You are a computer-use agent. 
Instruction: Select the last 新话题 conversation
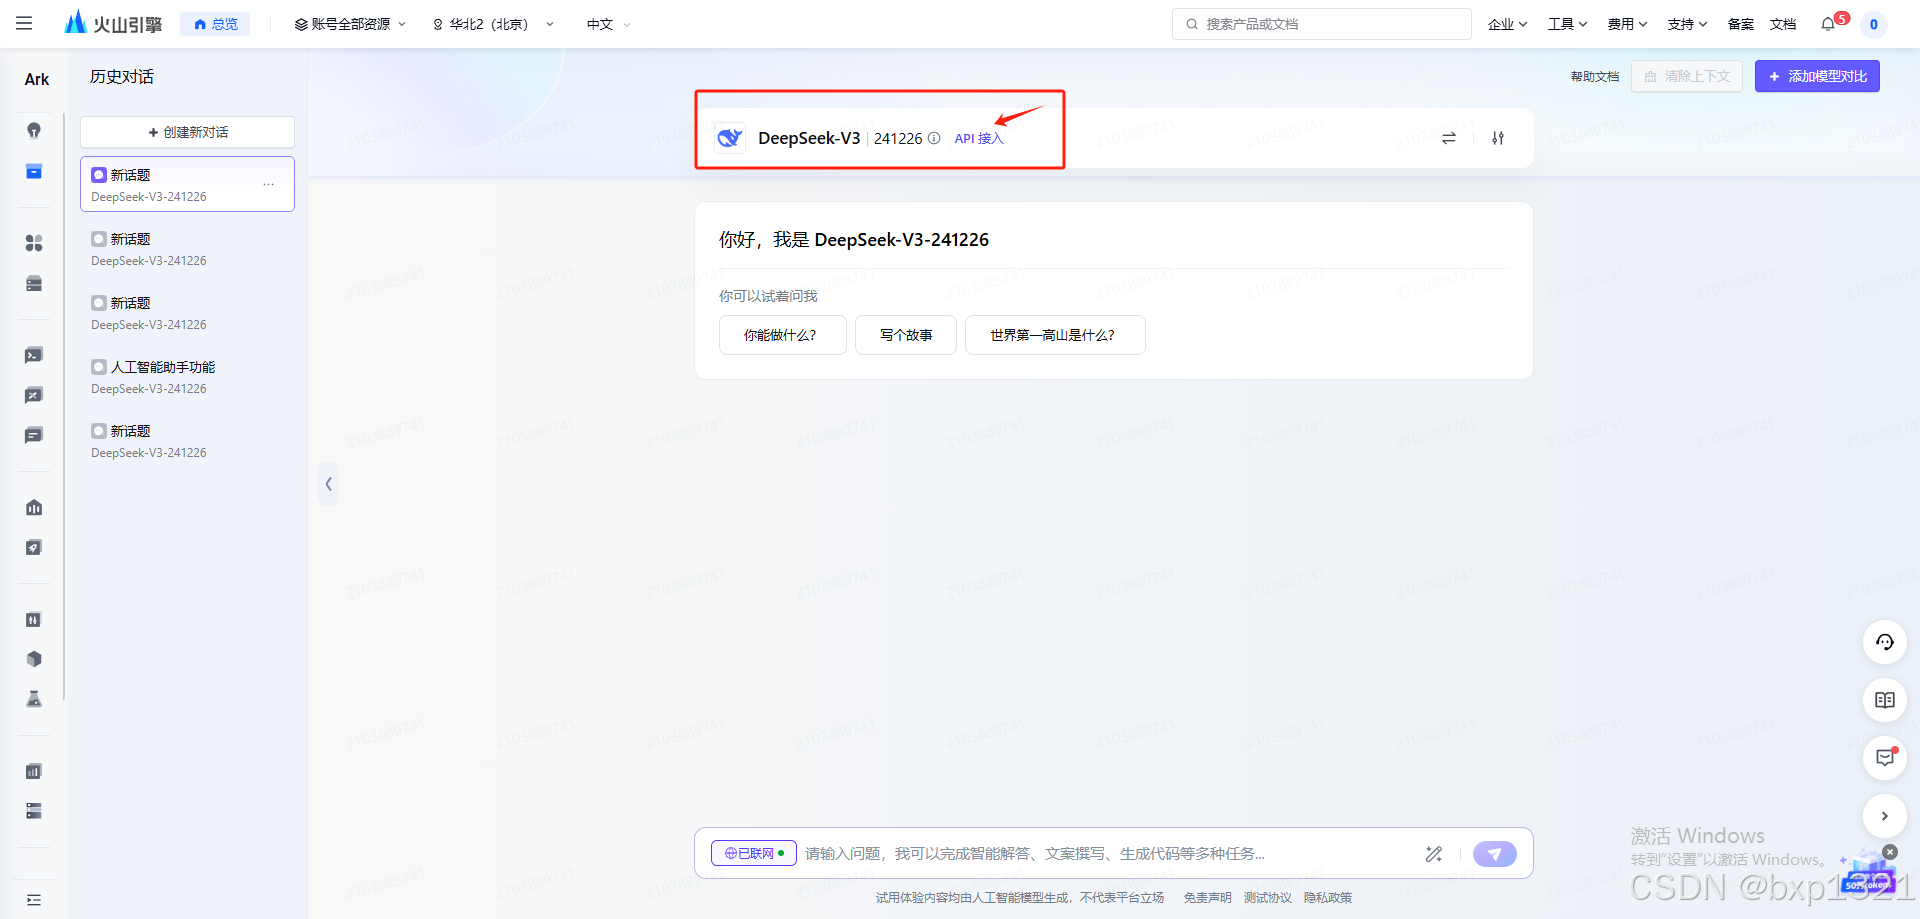[x=187, y=441]
